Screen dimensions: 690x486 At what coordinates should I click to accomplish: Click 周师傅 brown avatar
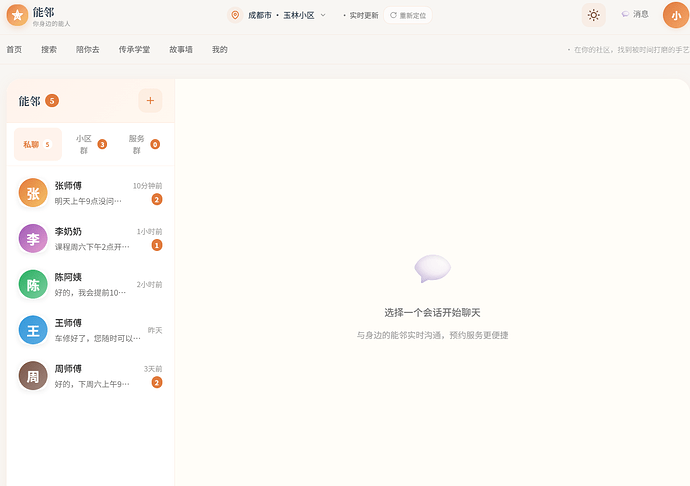point(33,376)
